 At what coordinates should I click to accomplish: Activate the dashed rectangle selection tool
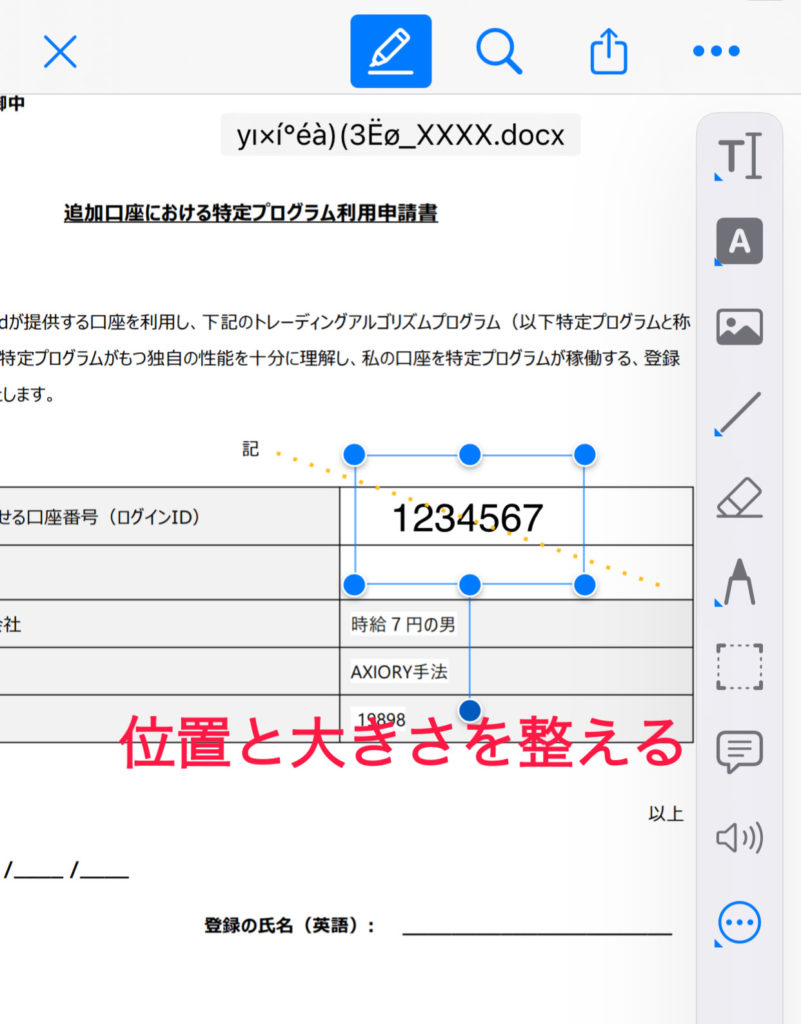click(x=740, y=667)
